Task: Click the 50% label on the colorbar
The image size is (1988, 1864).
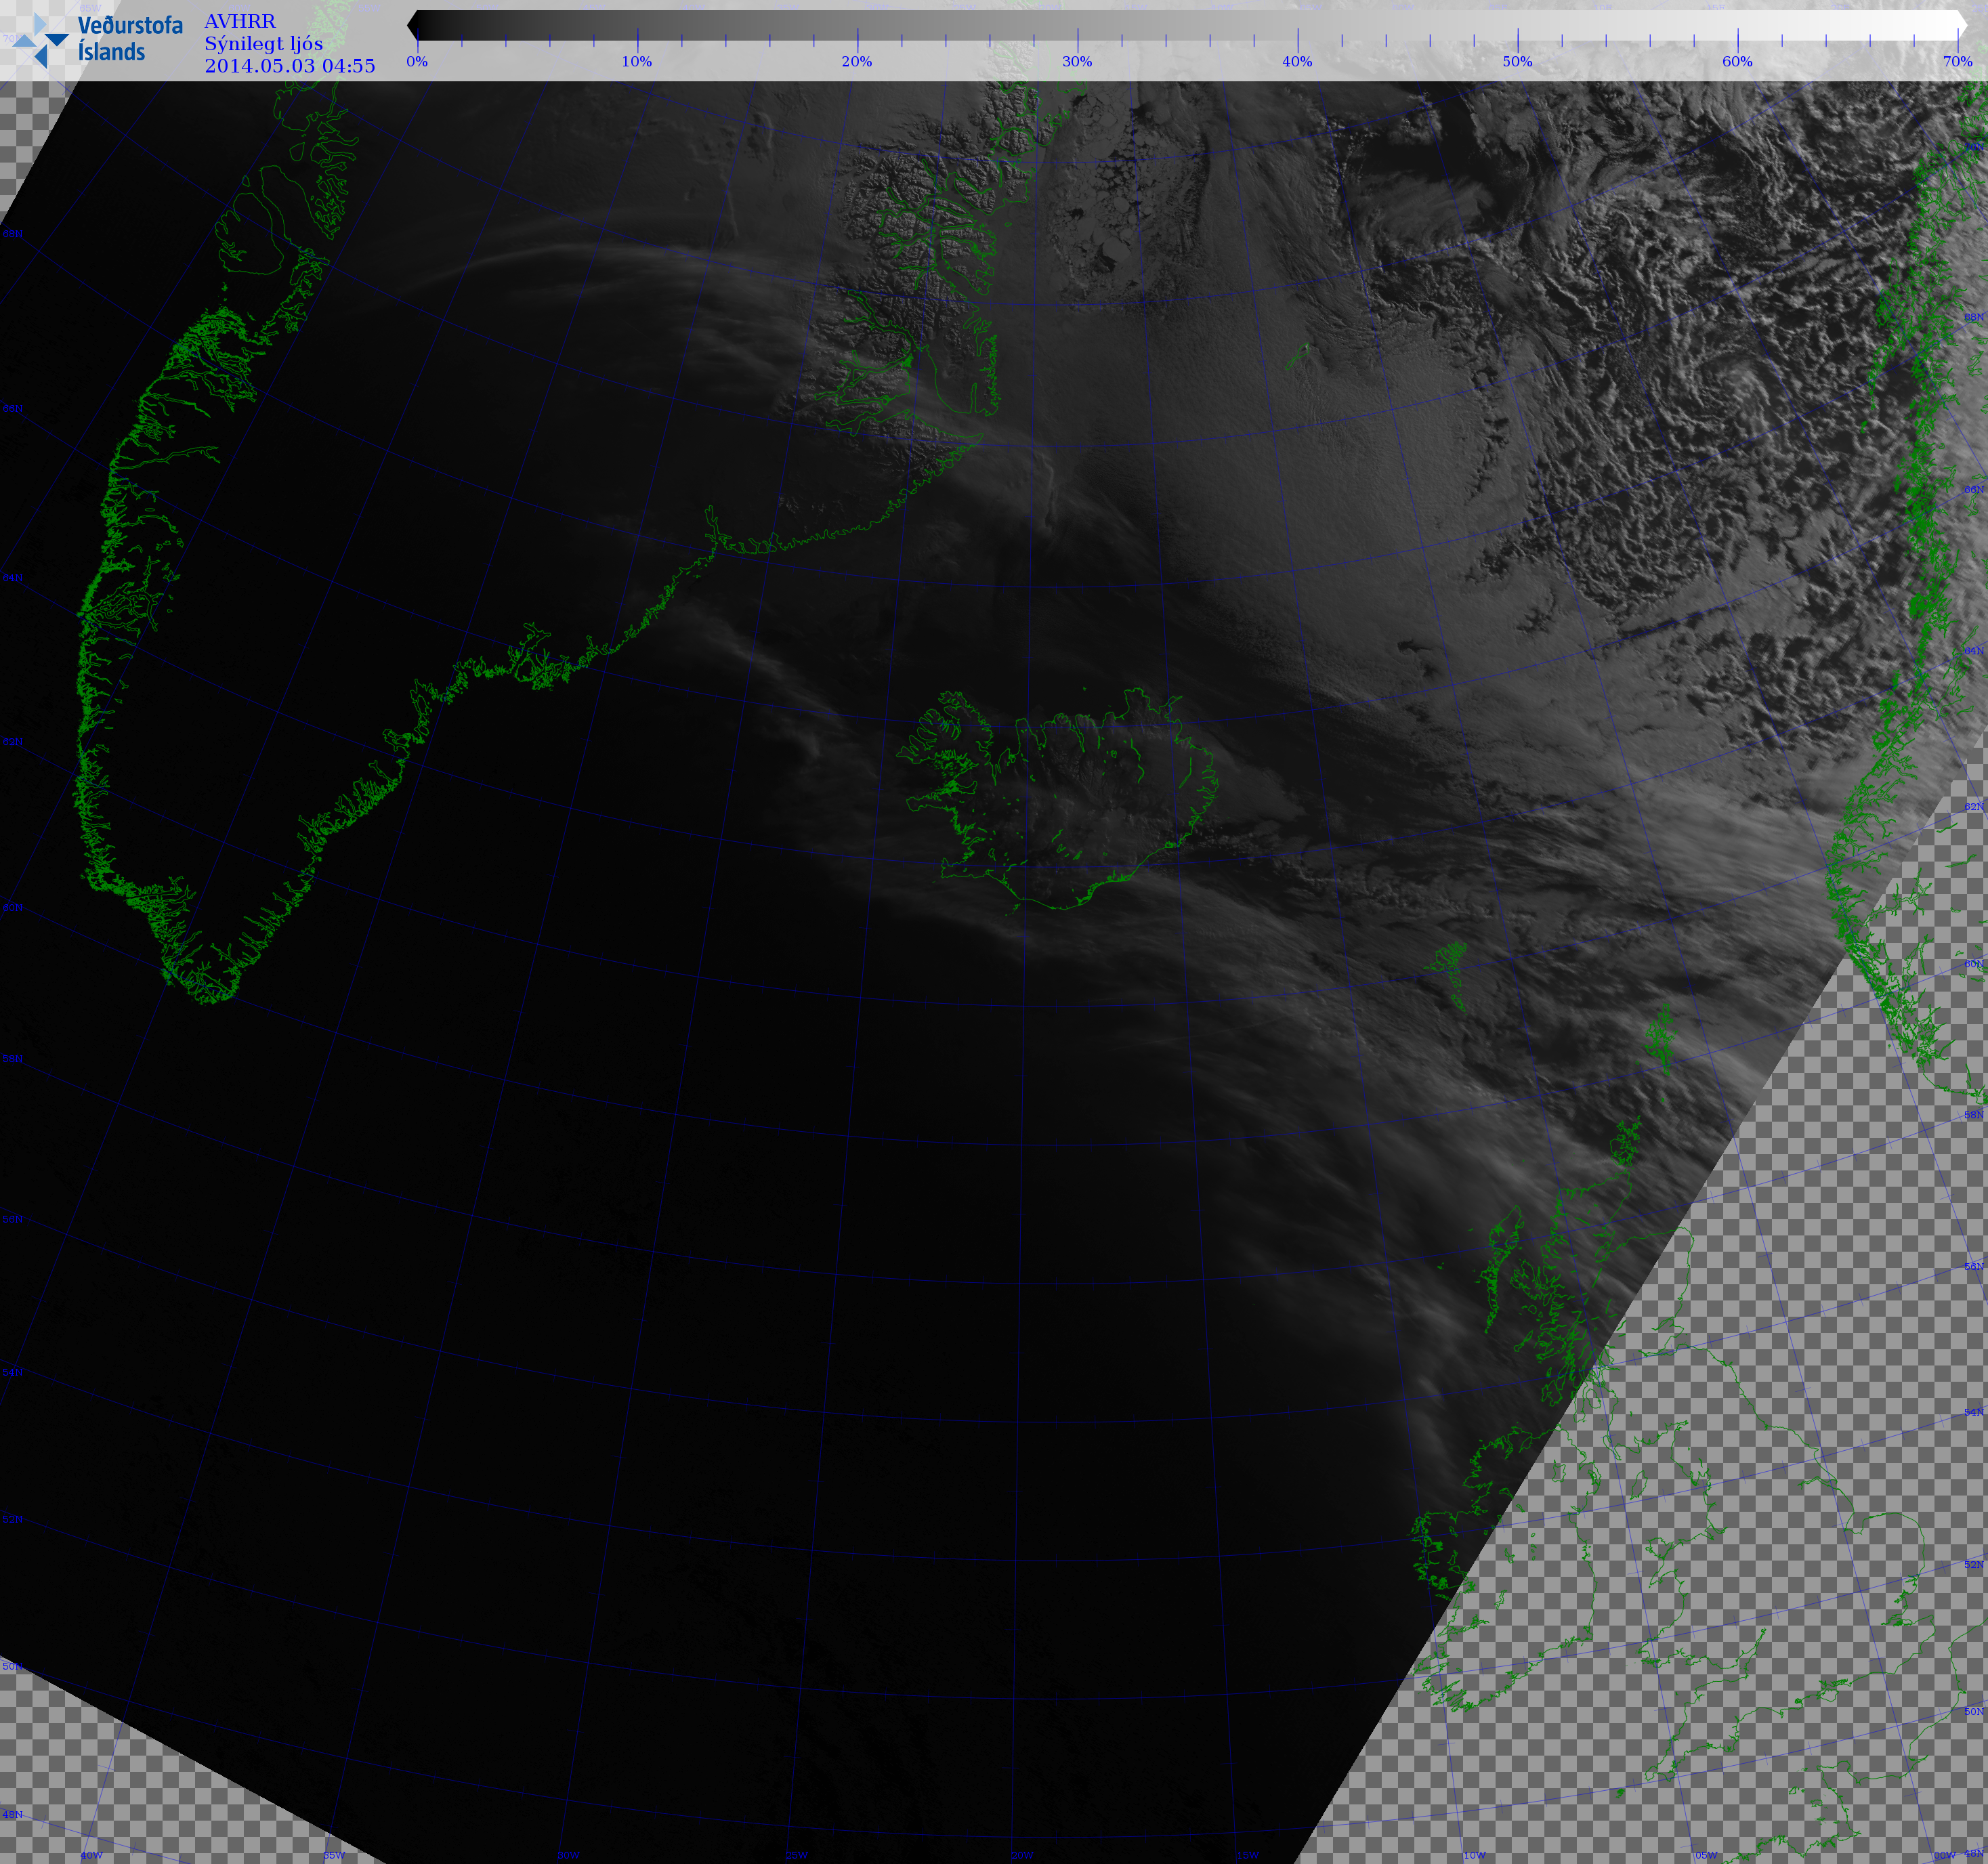Action: pos(1517,61)
